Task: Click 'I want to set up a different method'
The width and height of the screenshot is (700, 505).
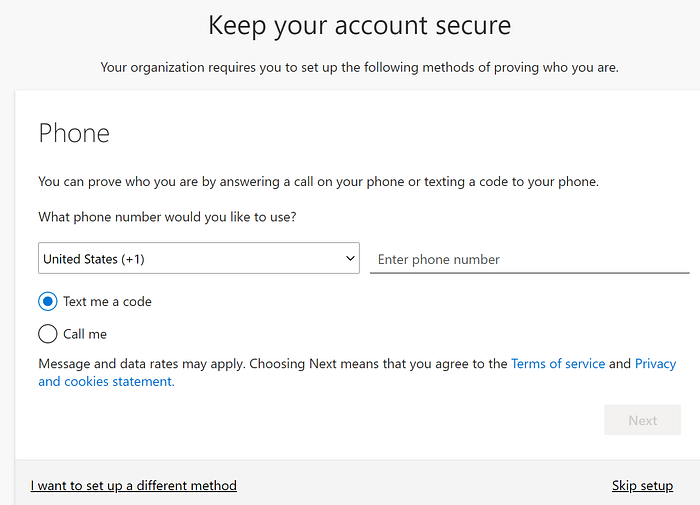Action: coord(134,486)
